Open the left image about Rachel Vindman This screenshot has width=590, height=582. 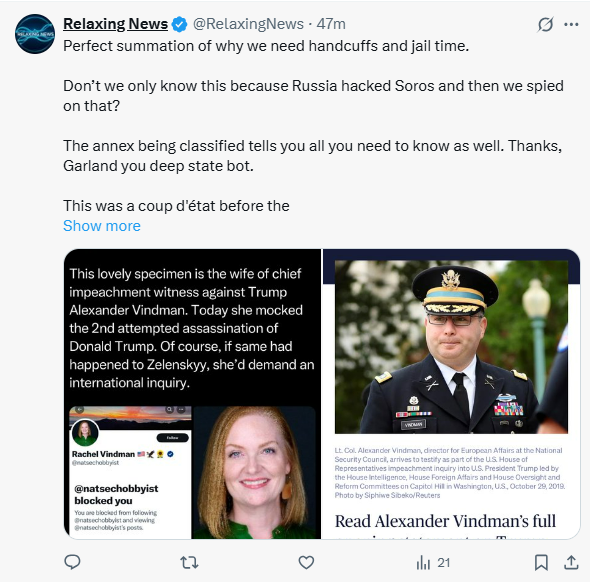pos(192,394)
